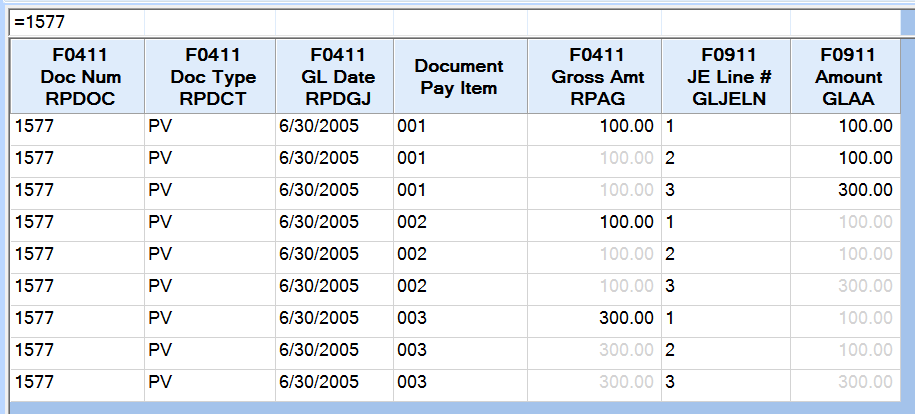915x414 pixels.
Task: Click the Amount GLAA column header
Action: tap(848, 76)
